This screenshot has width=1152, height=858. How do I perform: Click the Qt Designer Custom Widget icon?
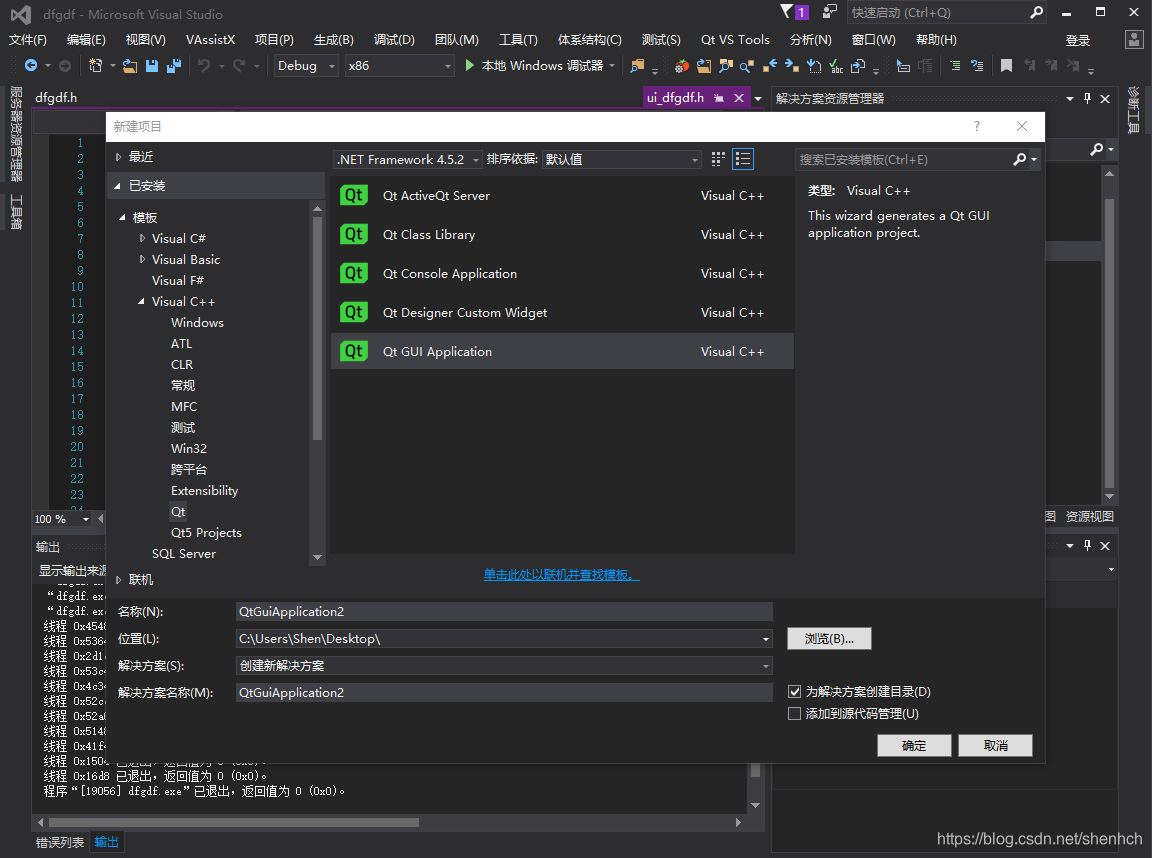tap(354, 312)
